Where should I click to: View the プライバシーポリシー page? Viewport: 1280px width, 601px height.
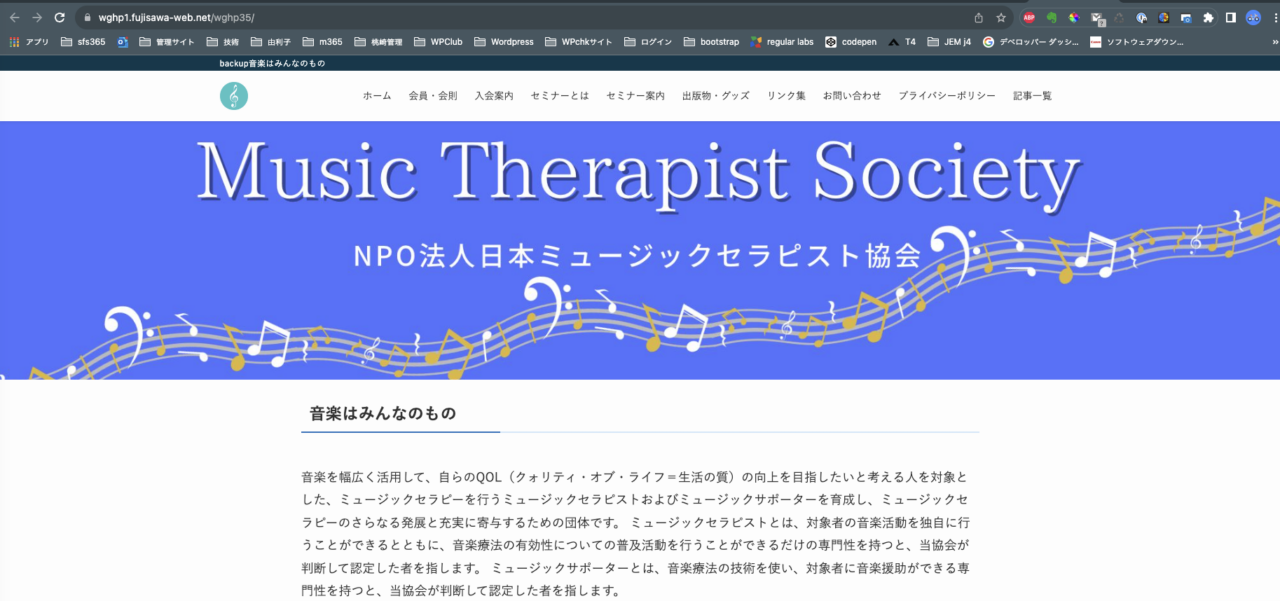(x=947, y=96)
